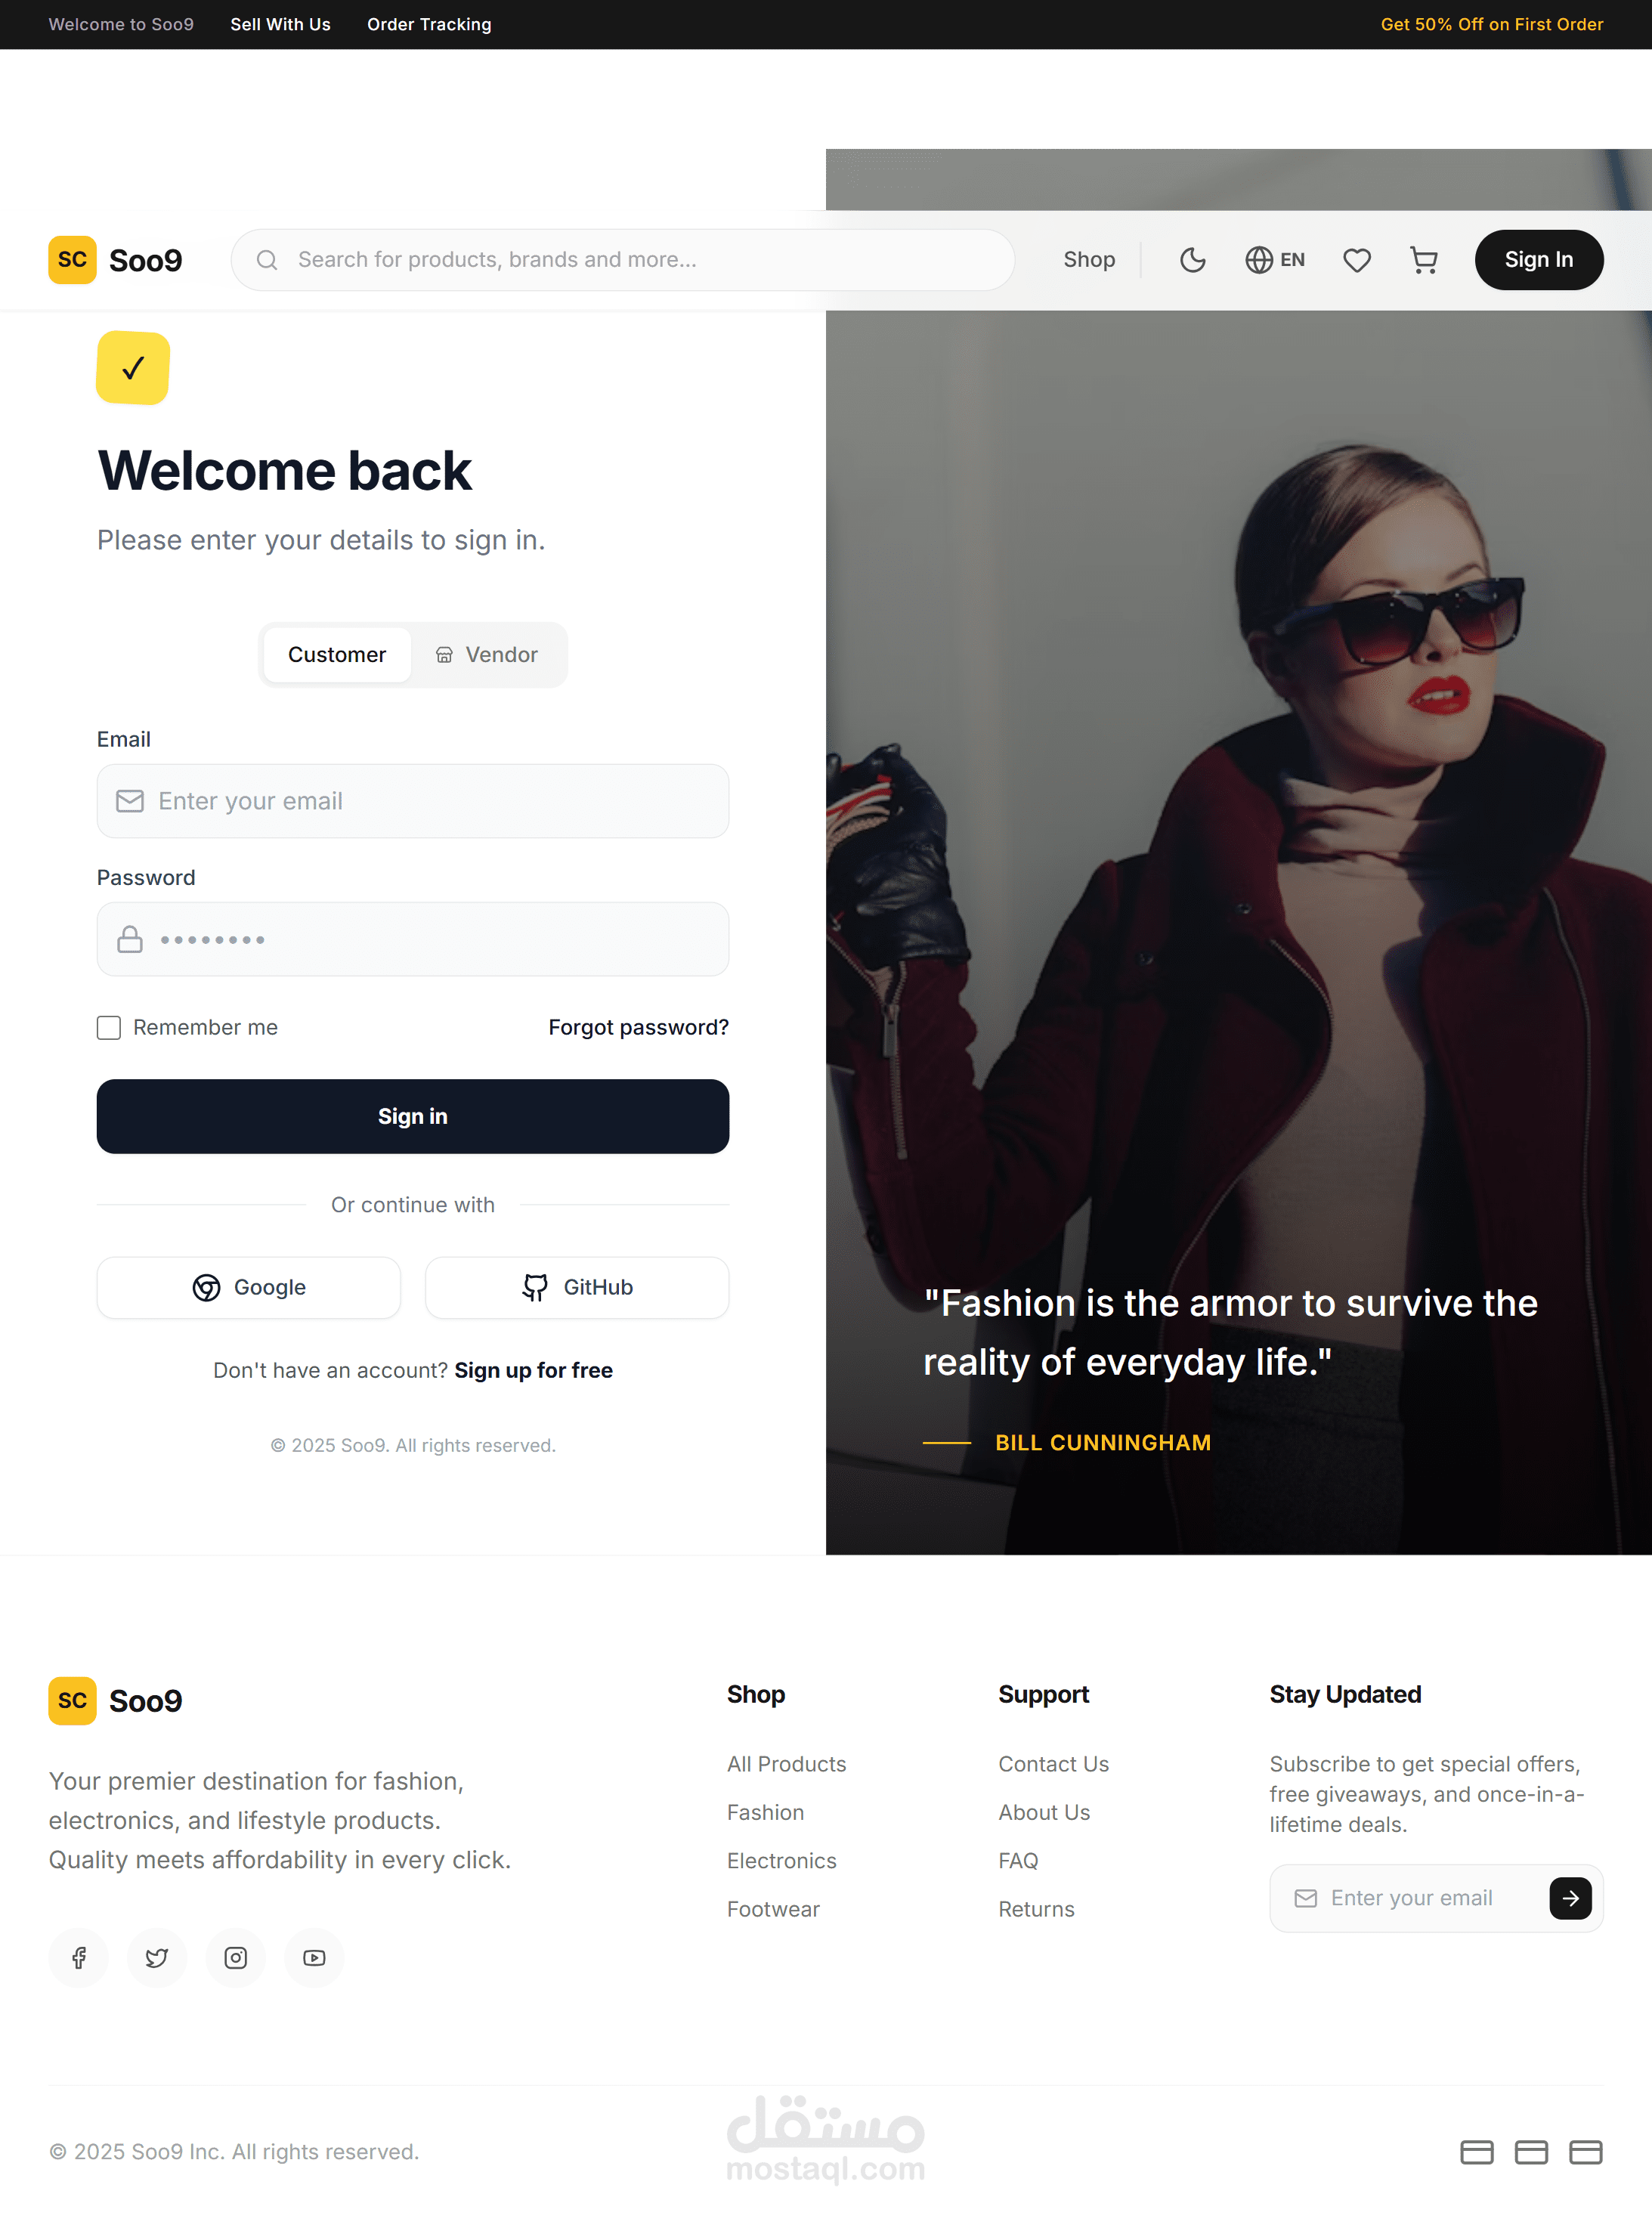Switch to the Vendor tab
1652x2231 pixels.
click(x=487, y=655)
